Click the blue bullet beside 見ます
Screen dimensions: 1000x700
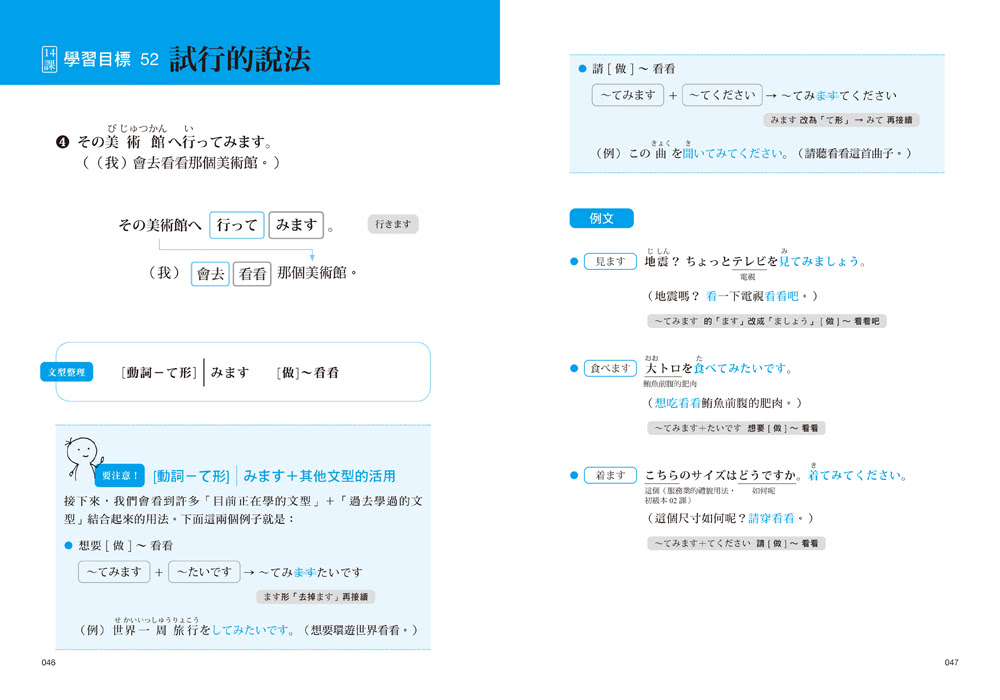574,261
